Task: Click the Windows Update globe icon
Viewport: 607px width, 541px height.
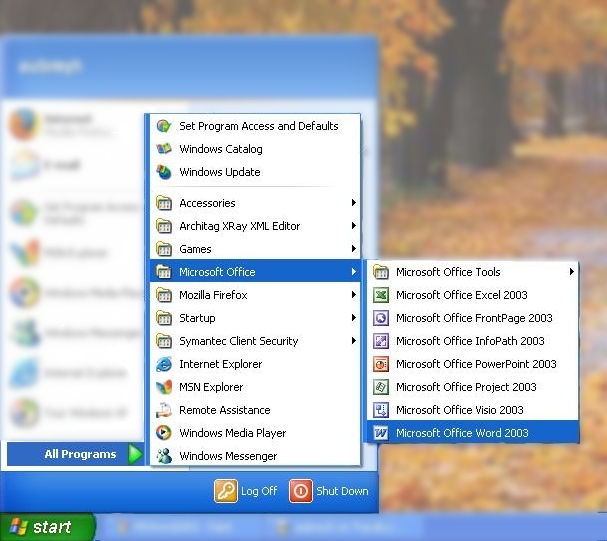Action: coord(164,172)
